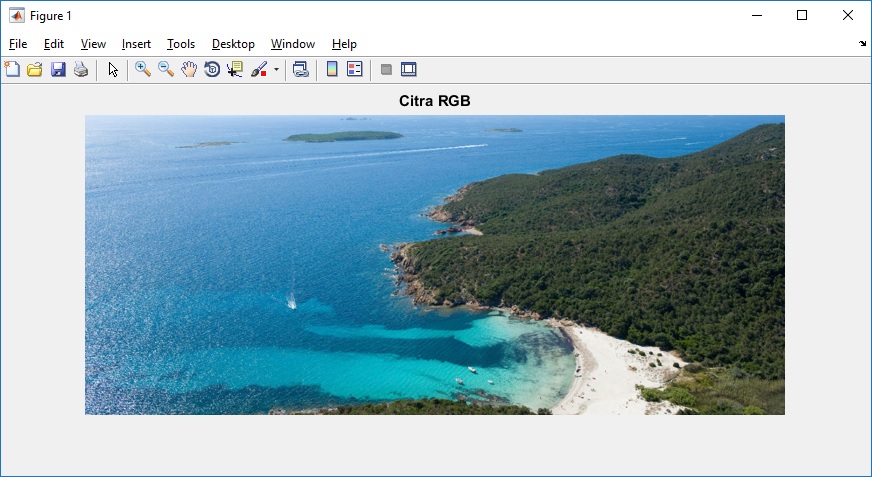This screenshot has height=477, width=872.
Task: Open the Insert menu
Action: 136,44
